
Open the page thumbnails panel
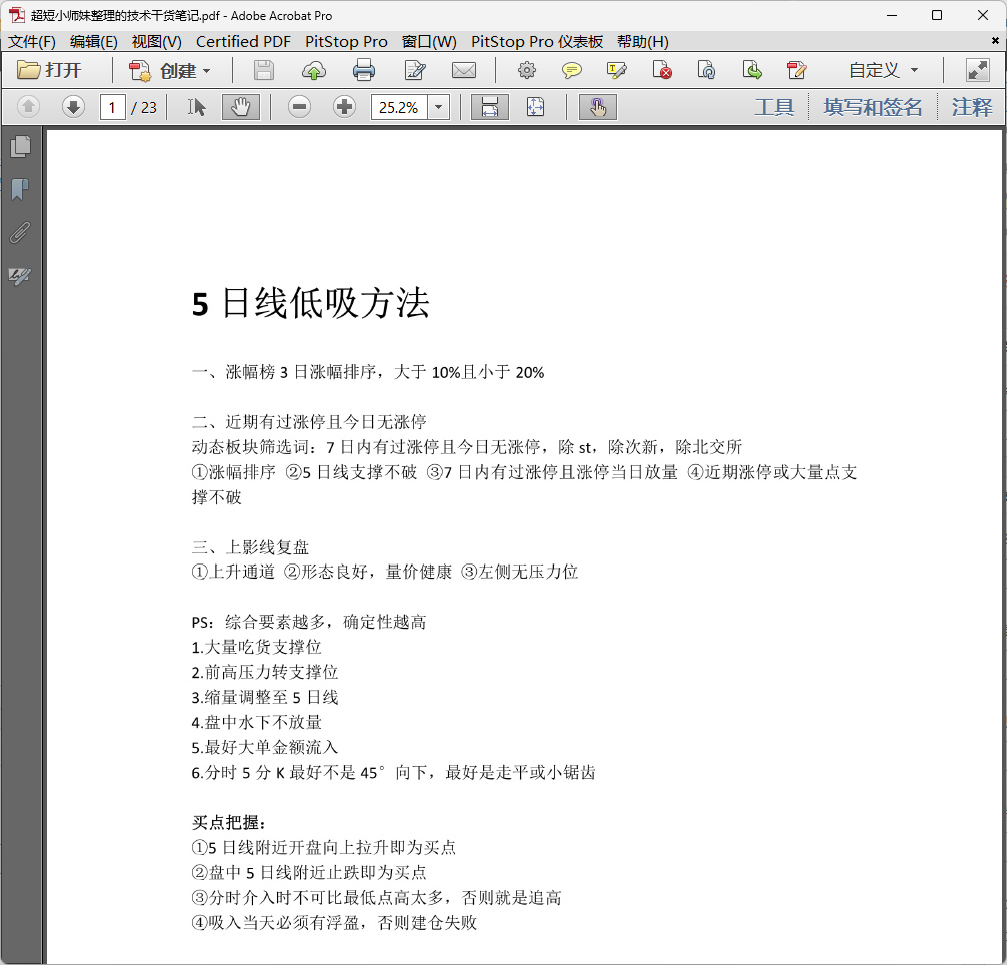click(x=20, y=147)
